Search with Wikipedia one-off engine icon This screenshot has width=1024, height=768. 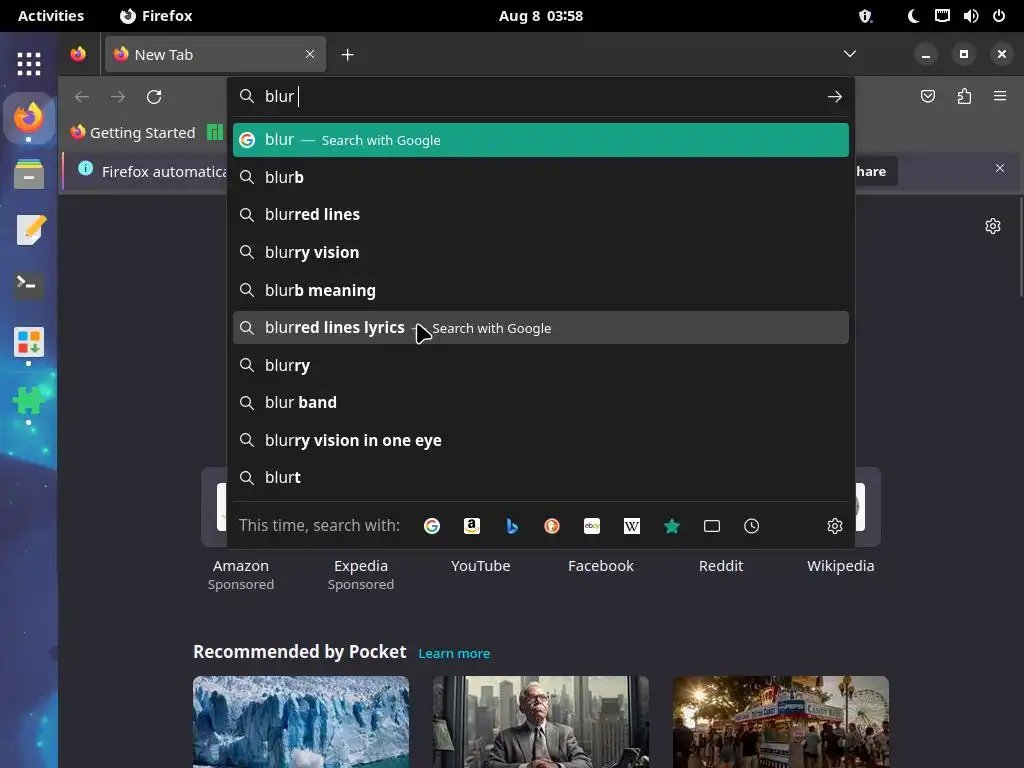pyautogui.click(x=632, y=526)
